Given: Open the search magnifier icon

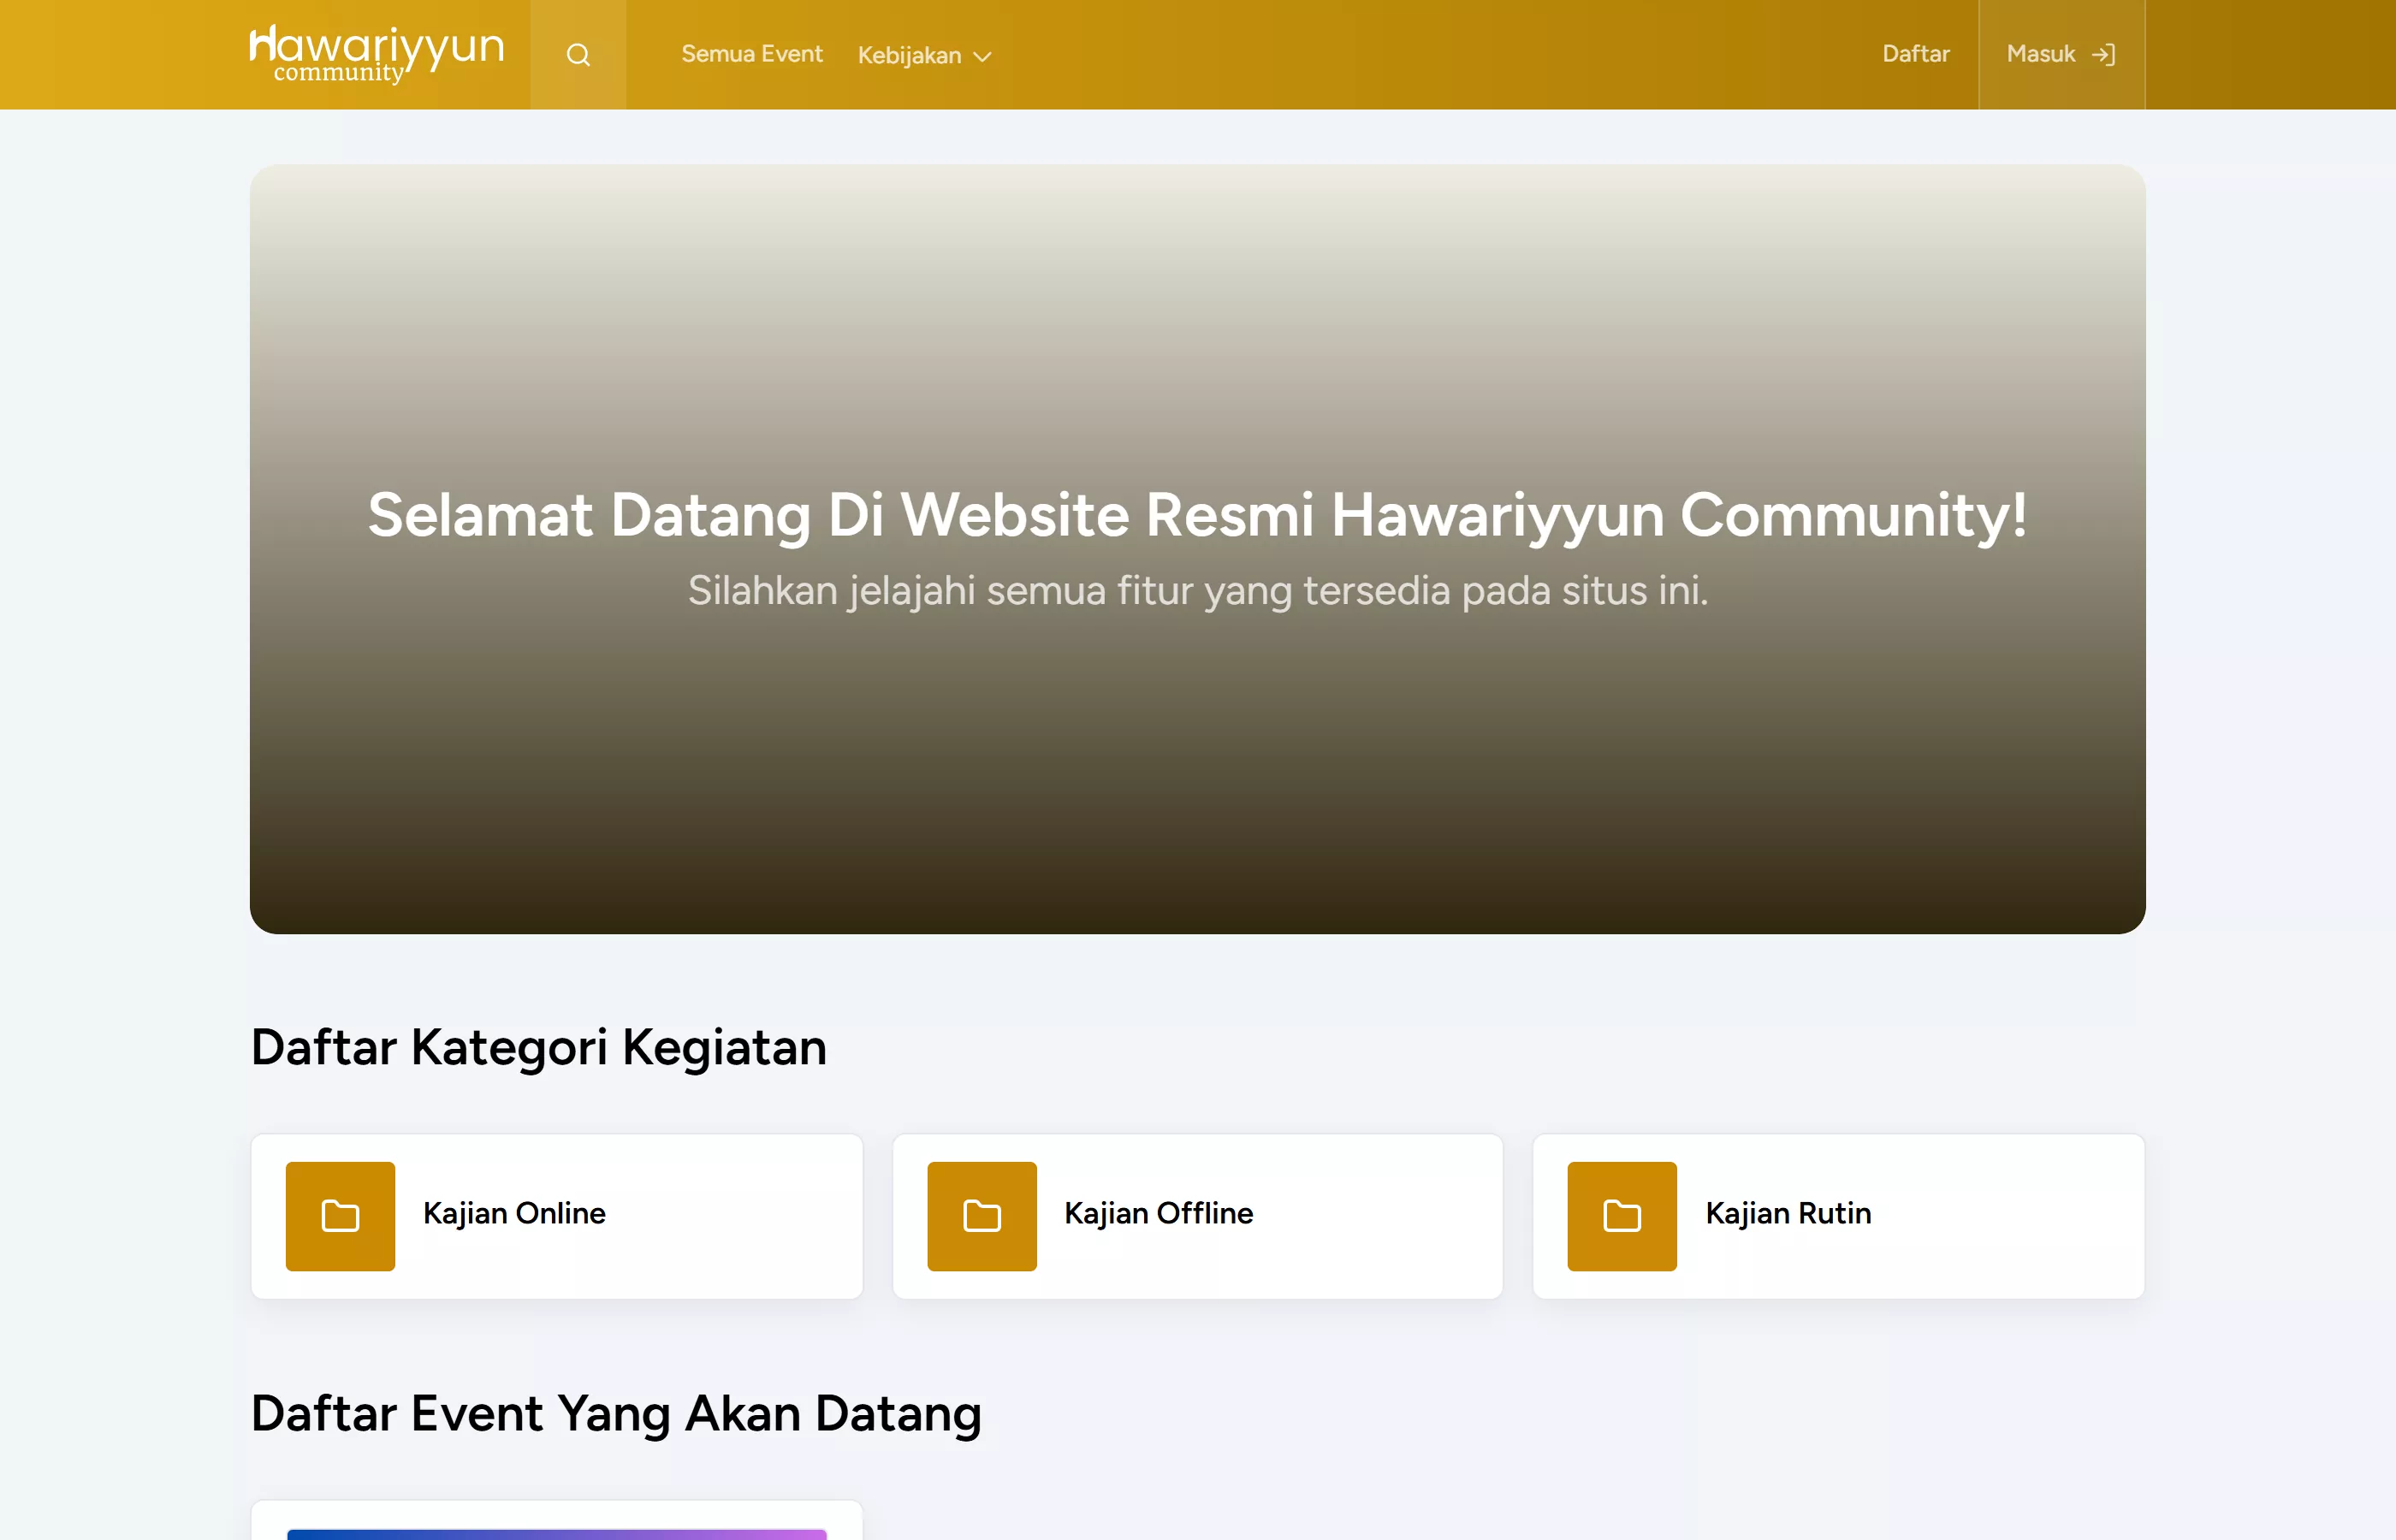Looking at the screenshot, I should (578, 55).
